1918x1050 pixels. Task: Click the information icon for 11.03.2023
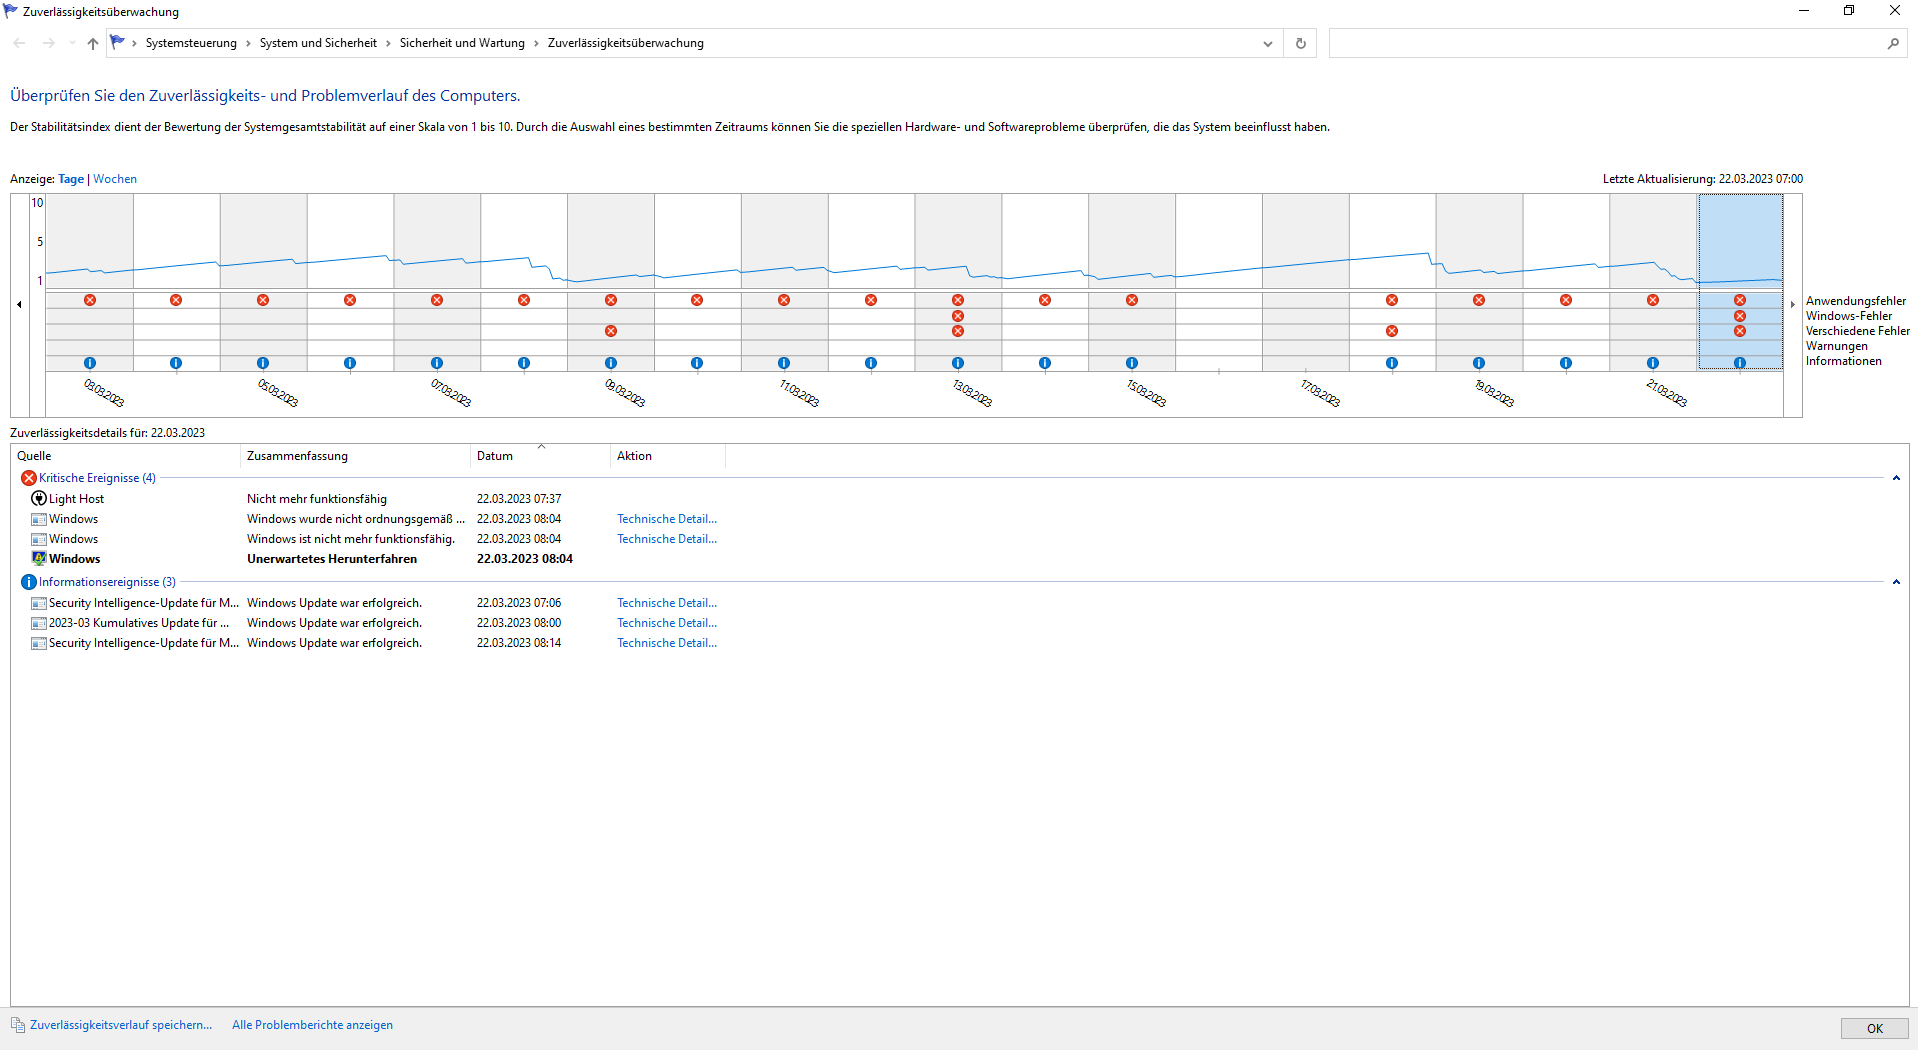pos(784,363)
